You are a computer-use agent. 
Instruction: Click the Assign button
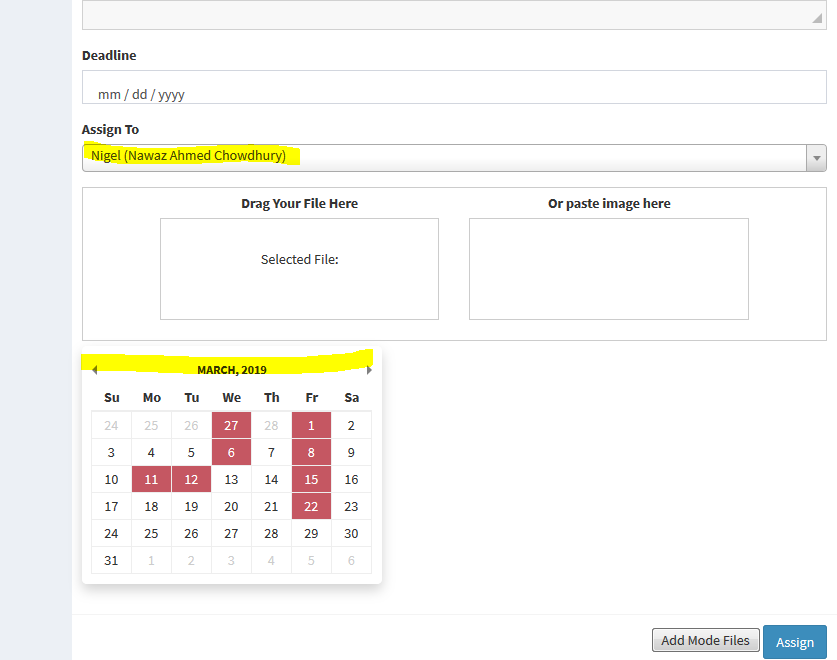(x=795, y=642)
